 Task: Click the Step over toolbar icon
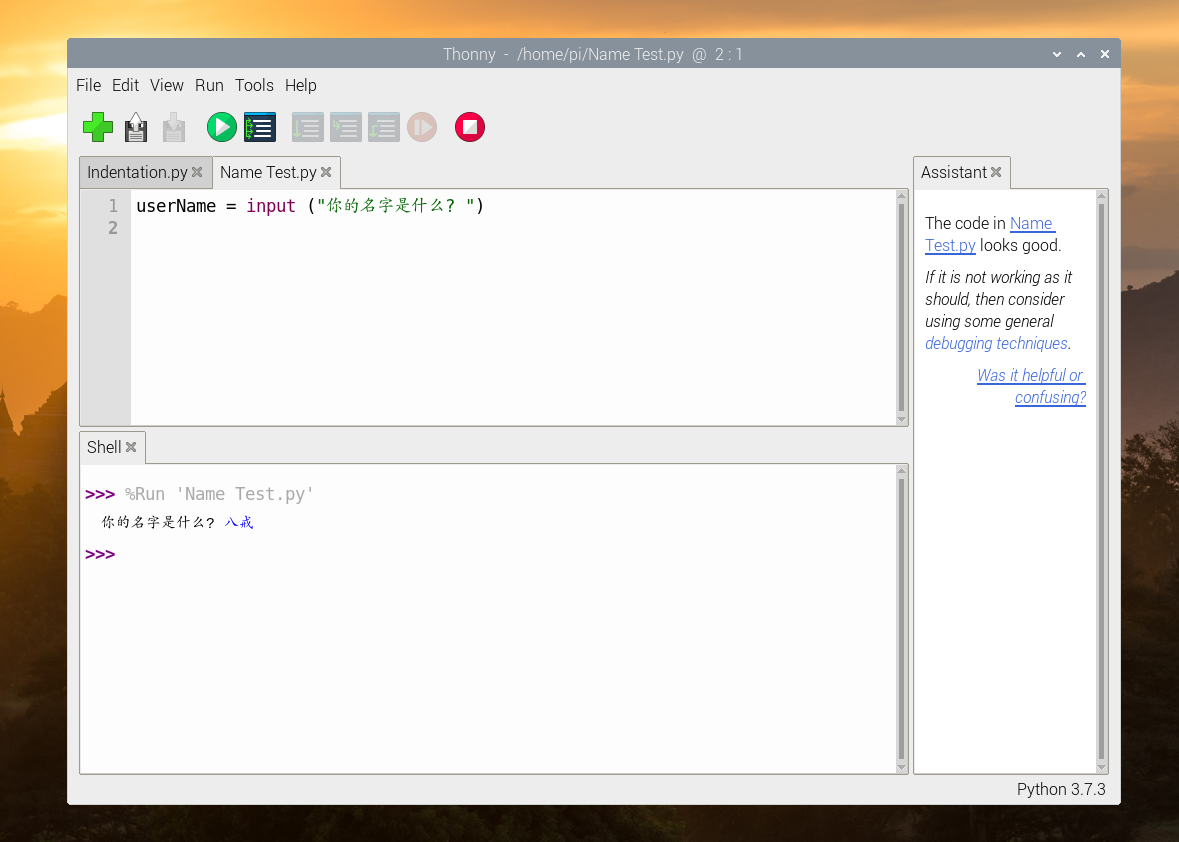coord(308,127)
